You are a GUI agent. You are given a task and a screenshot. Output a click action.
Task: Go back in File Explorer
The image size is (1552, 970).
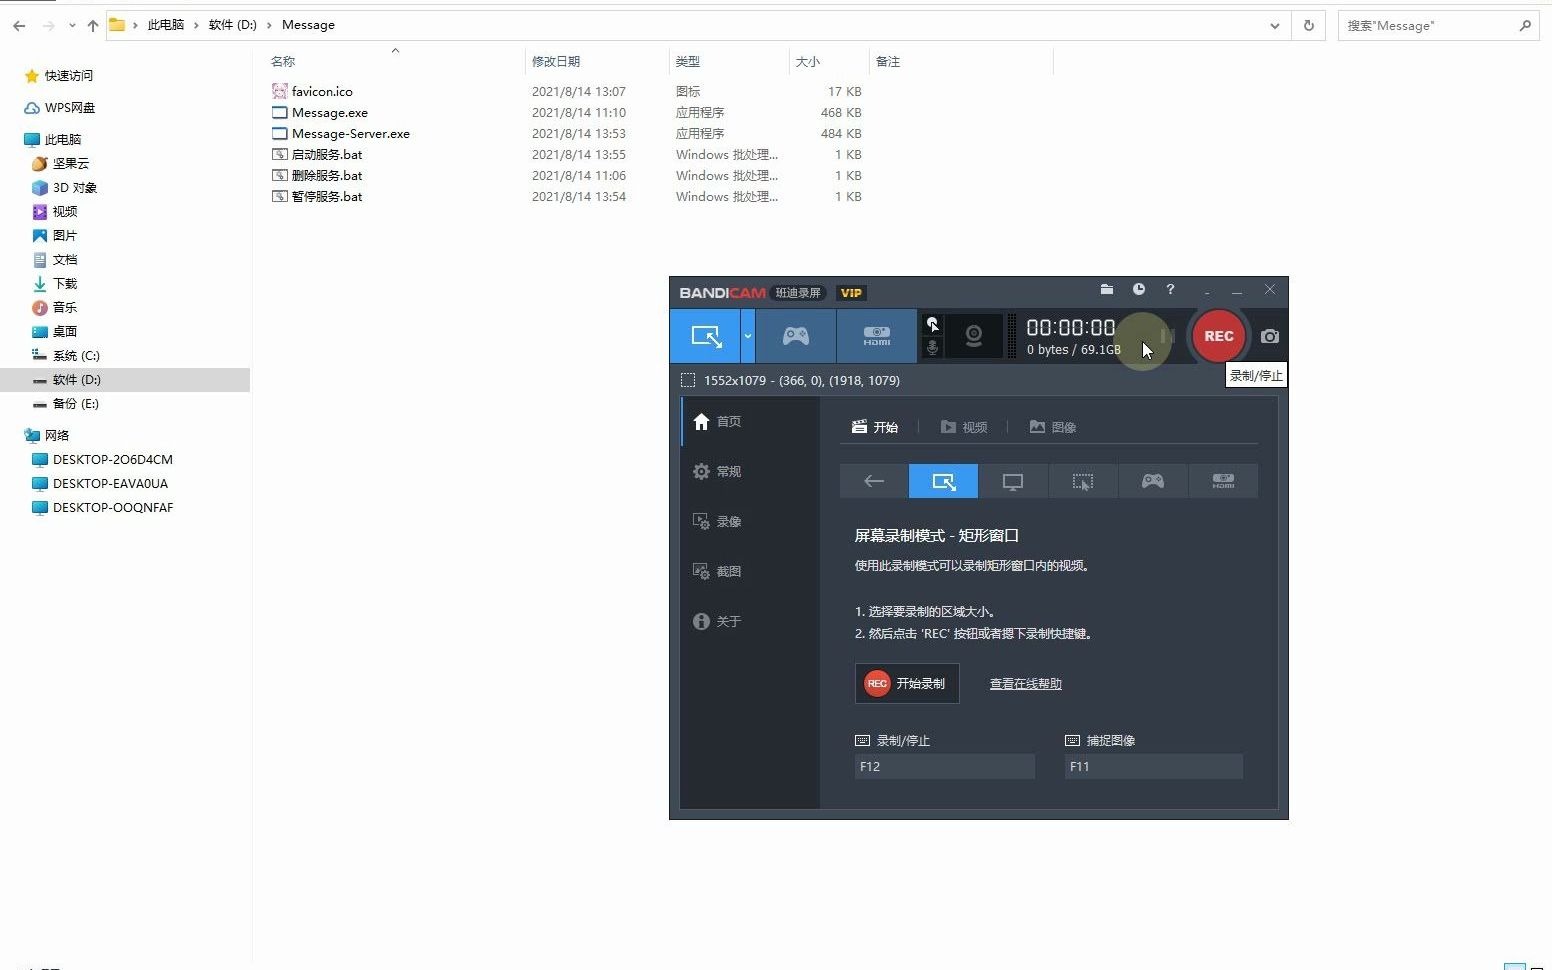(x=19, y=25)
